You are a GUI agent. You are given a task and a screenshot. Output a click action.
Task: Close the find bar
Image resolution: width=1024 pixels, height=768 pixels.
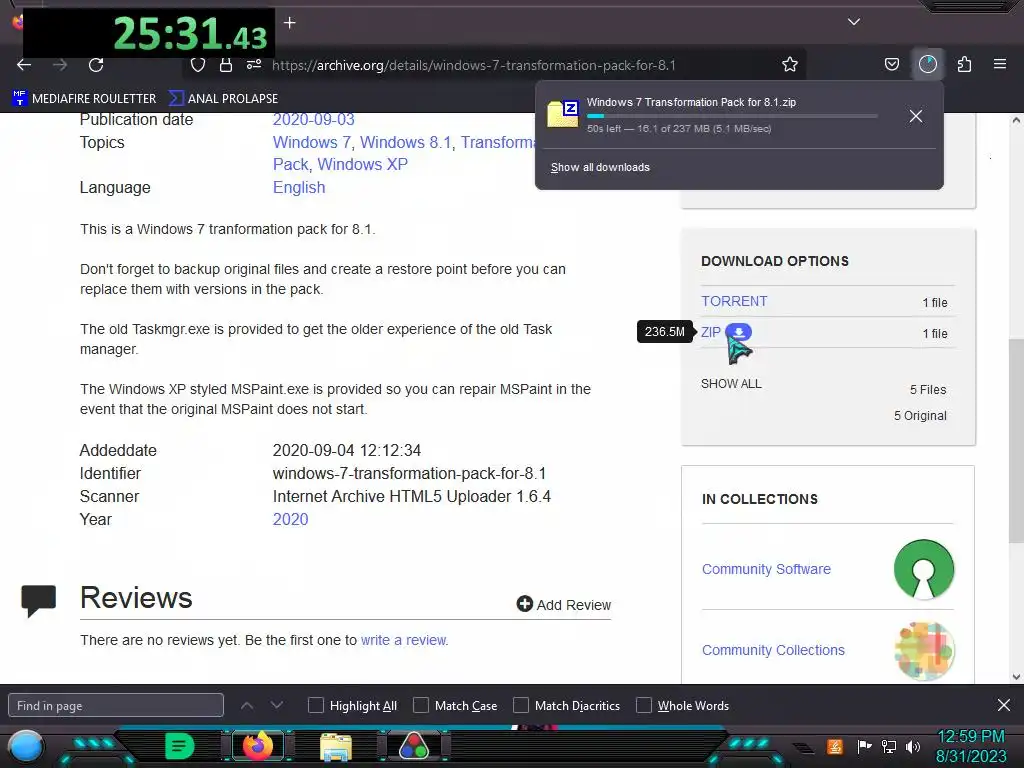1004,705
